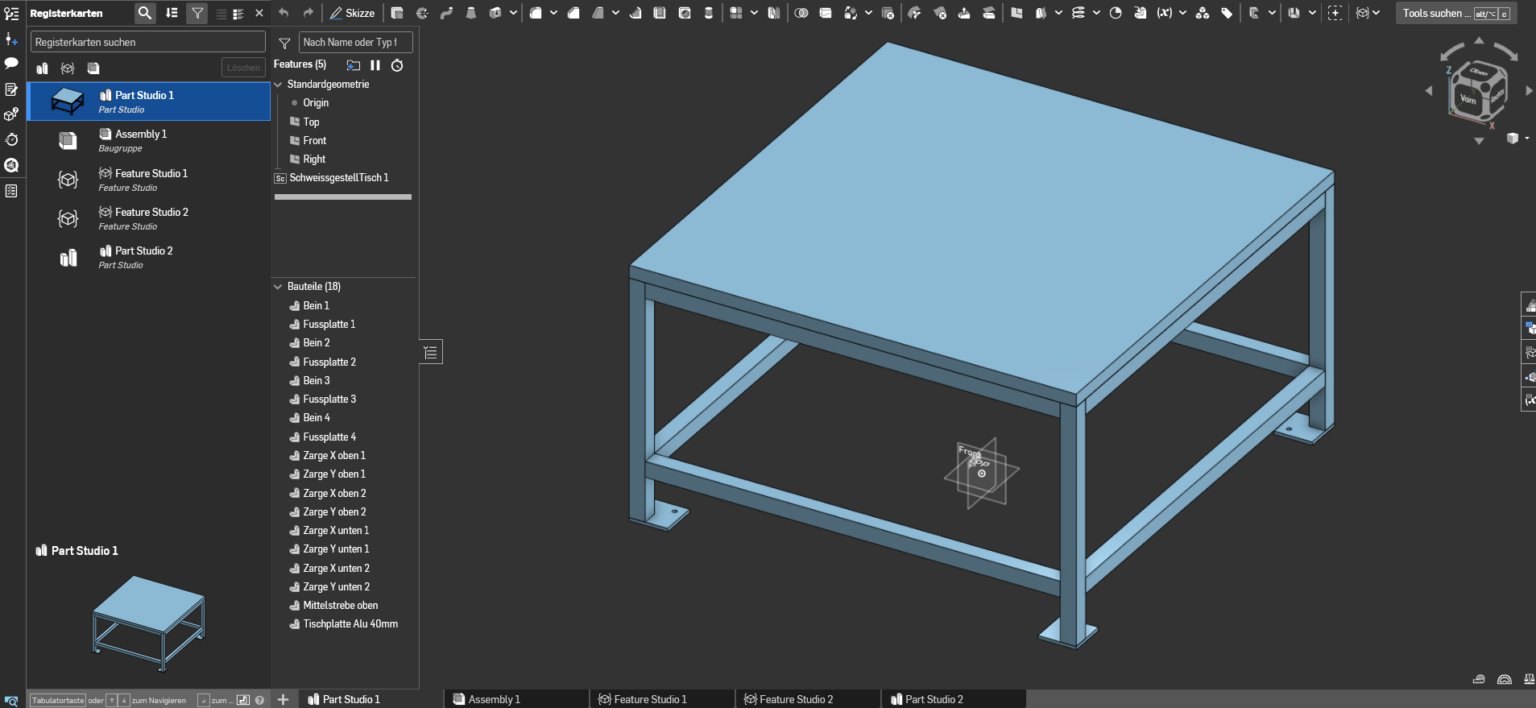Switch to the Feature Studio 2 bottom tab
Image resolution: width=1536 pixels, height=708 pixels.
[808, 699]
